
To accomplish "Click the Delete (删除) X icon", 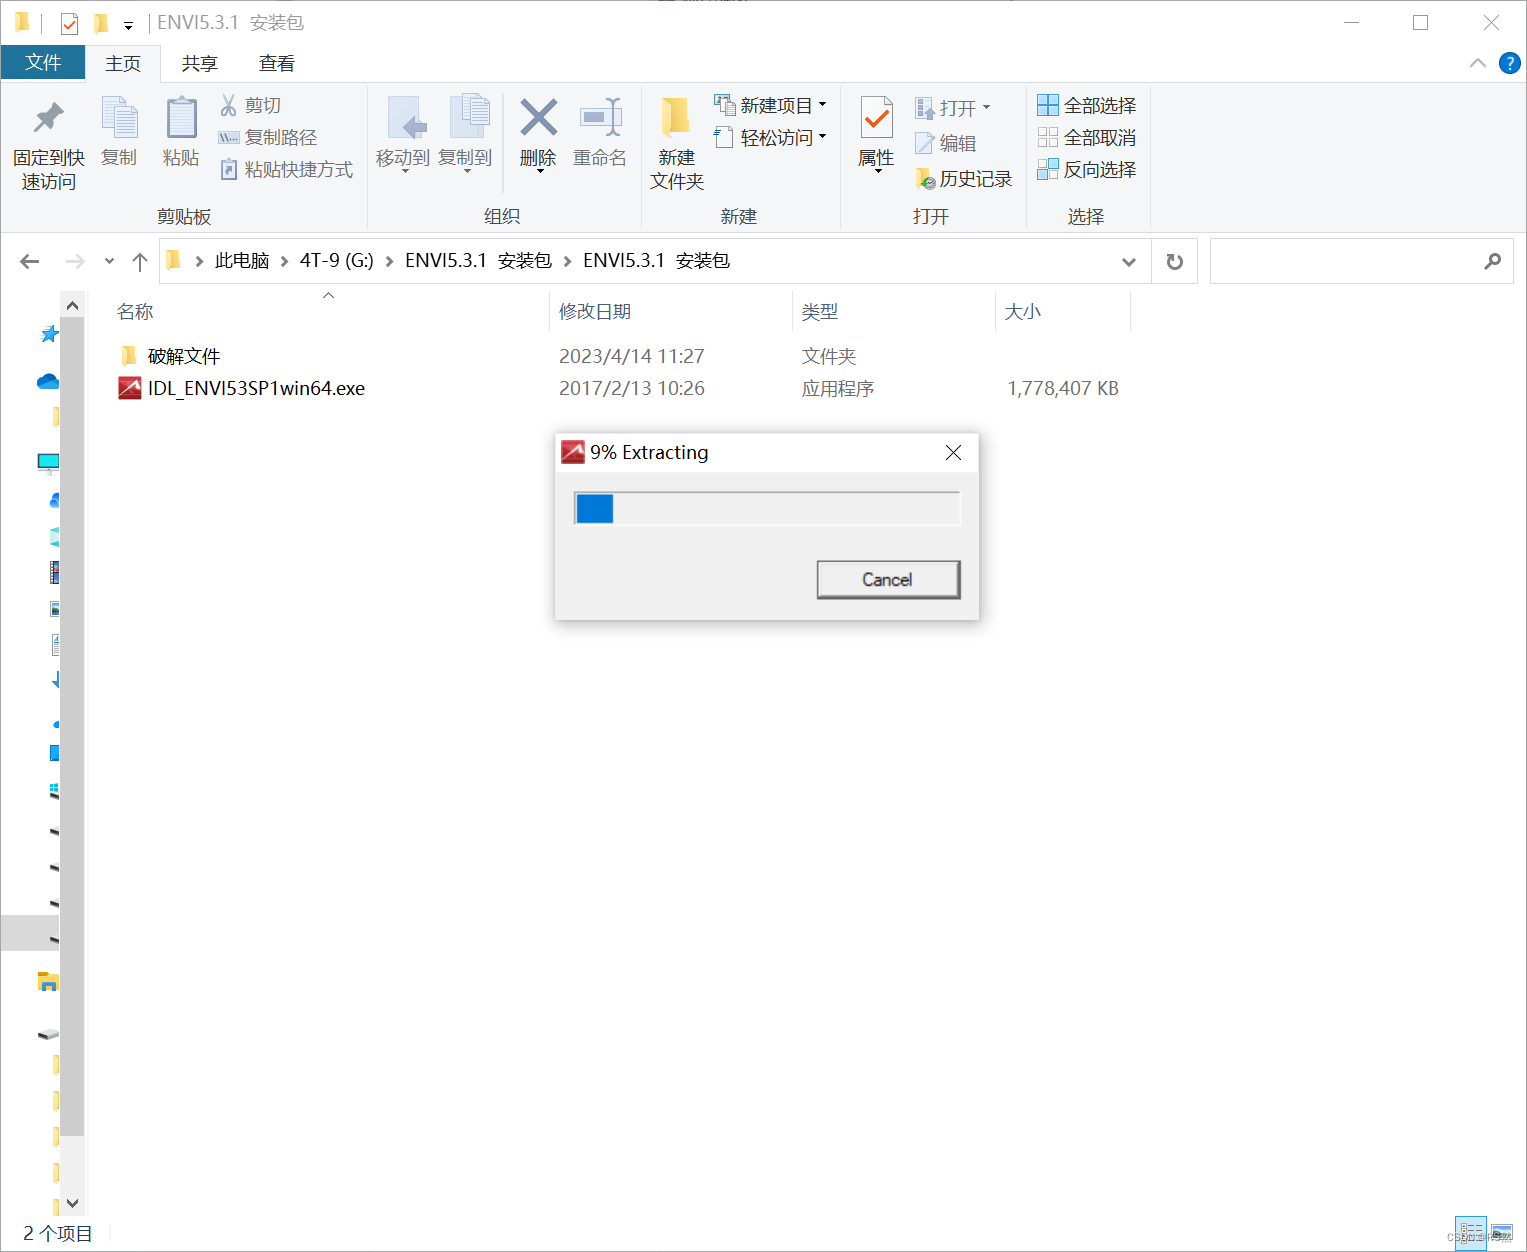I will [x=538, y=118].
